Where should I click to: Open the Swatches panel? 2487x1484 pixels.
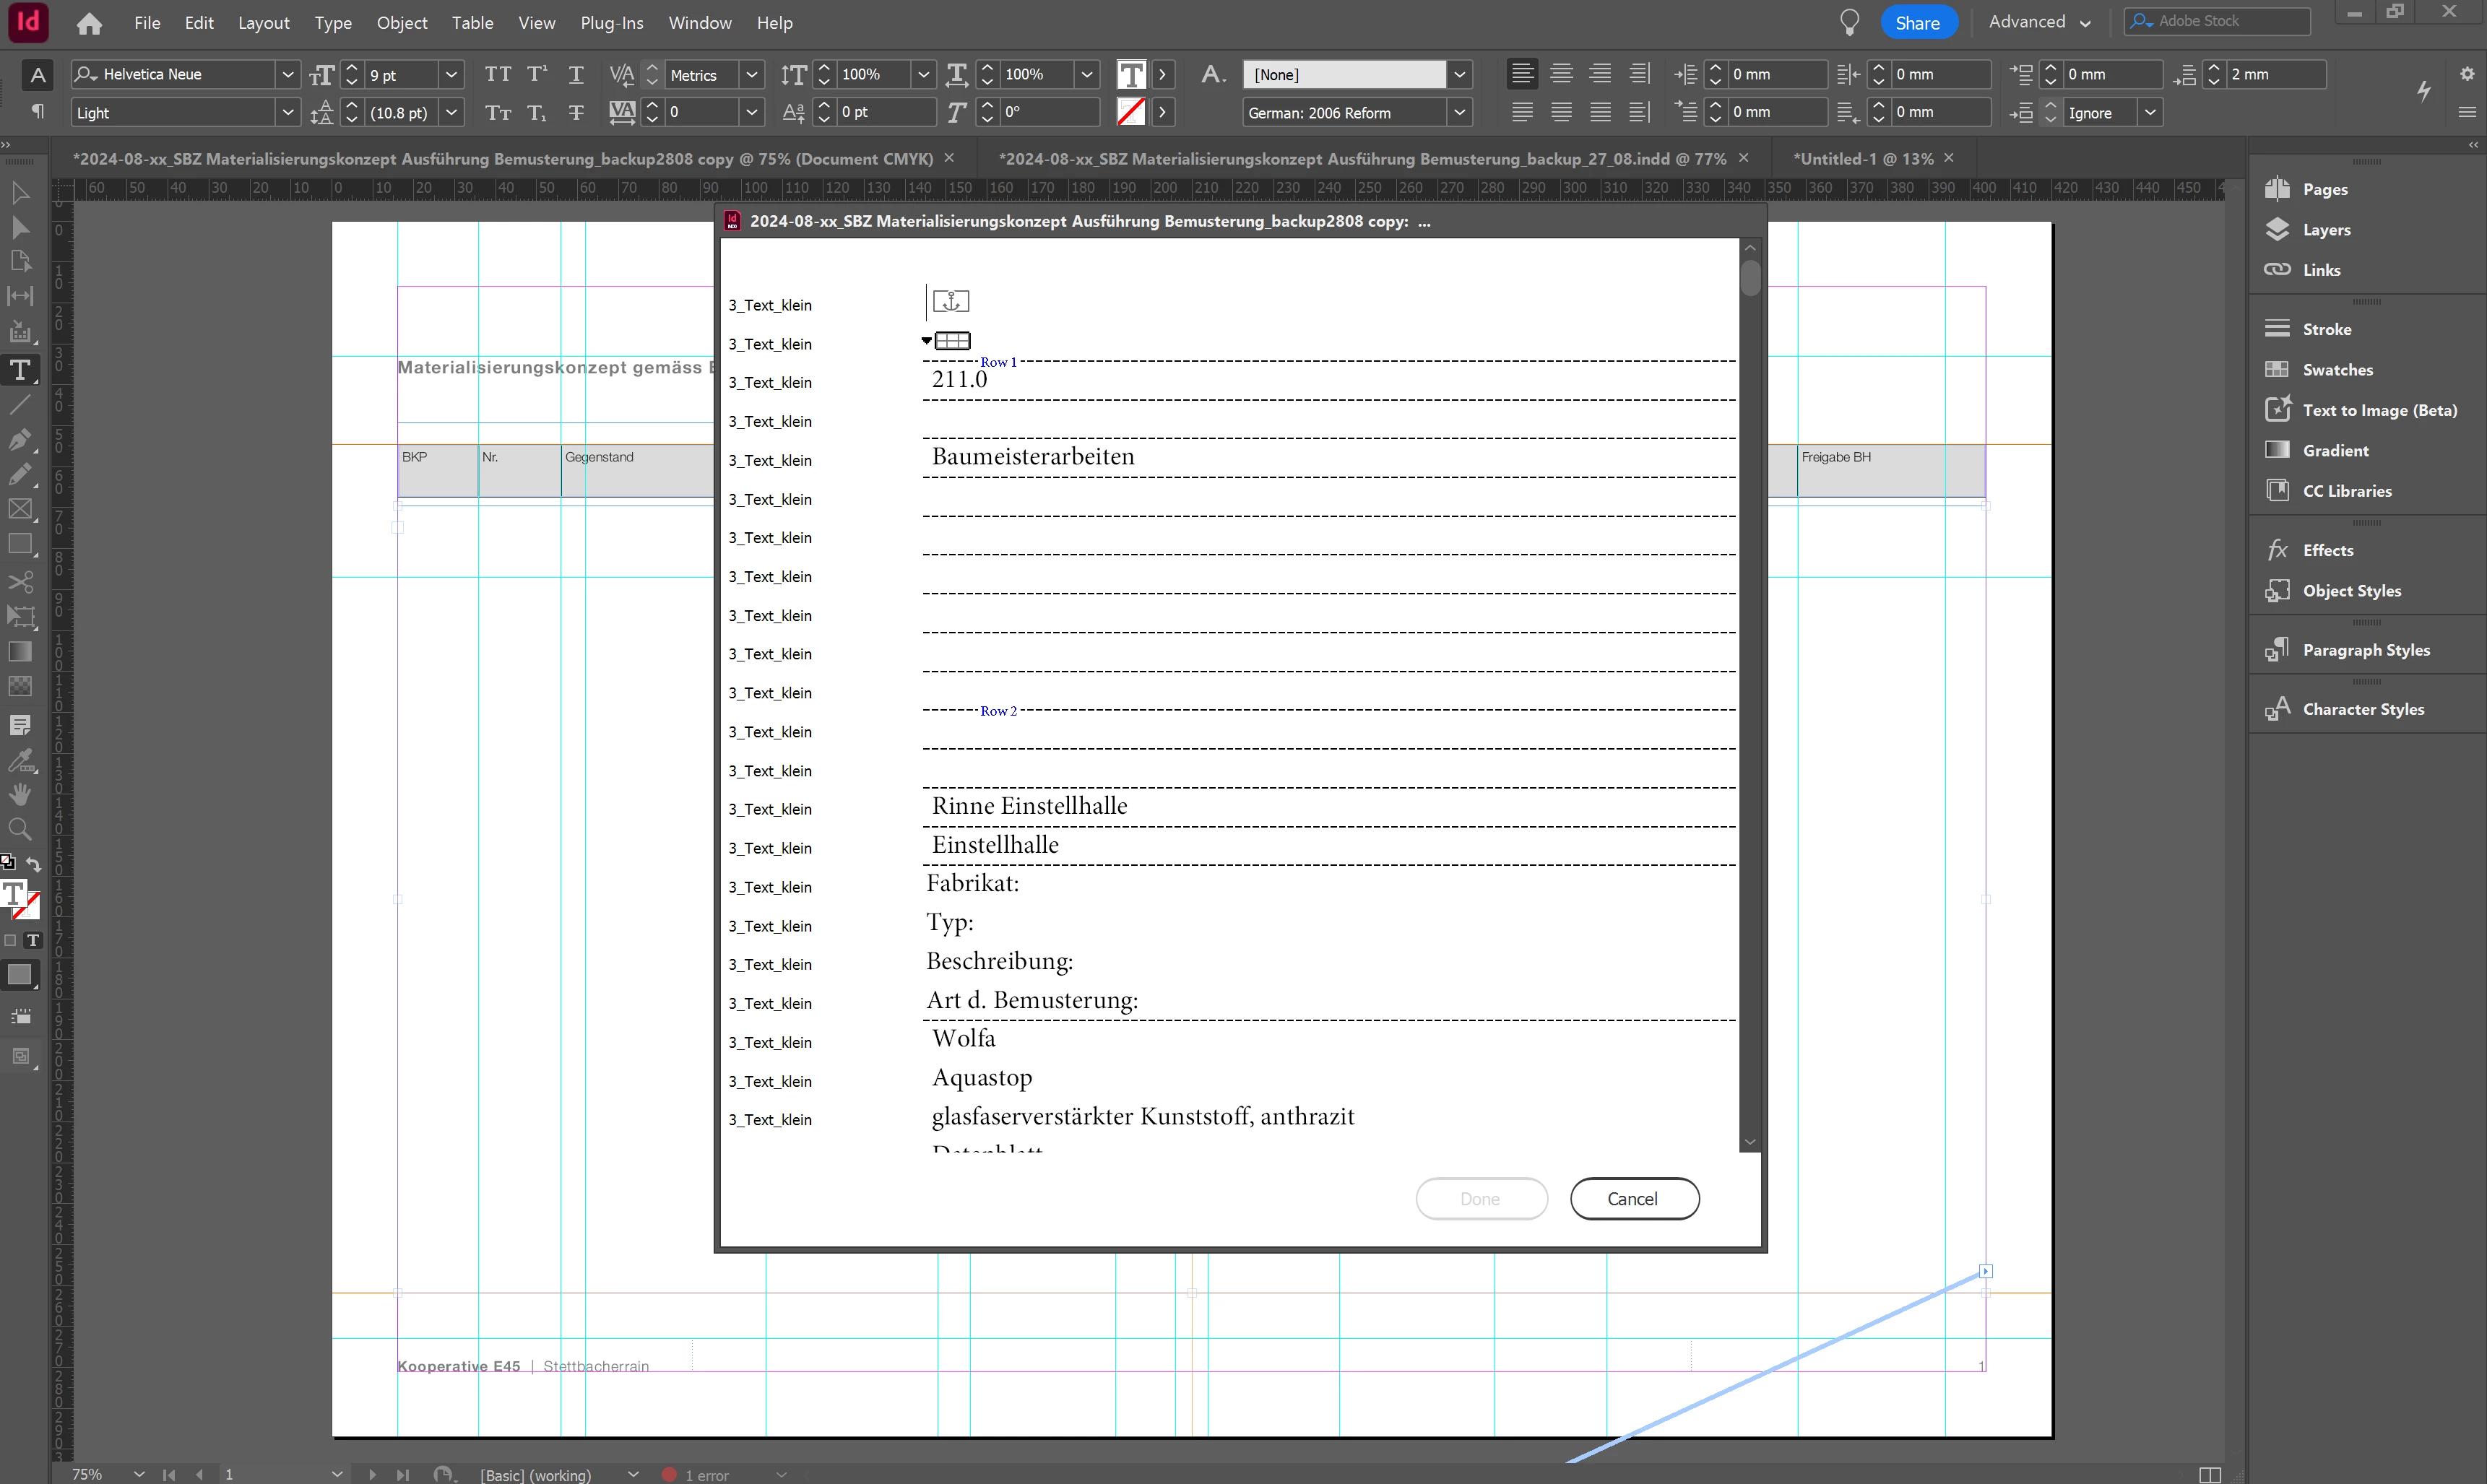point(2336,370)
